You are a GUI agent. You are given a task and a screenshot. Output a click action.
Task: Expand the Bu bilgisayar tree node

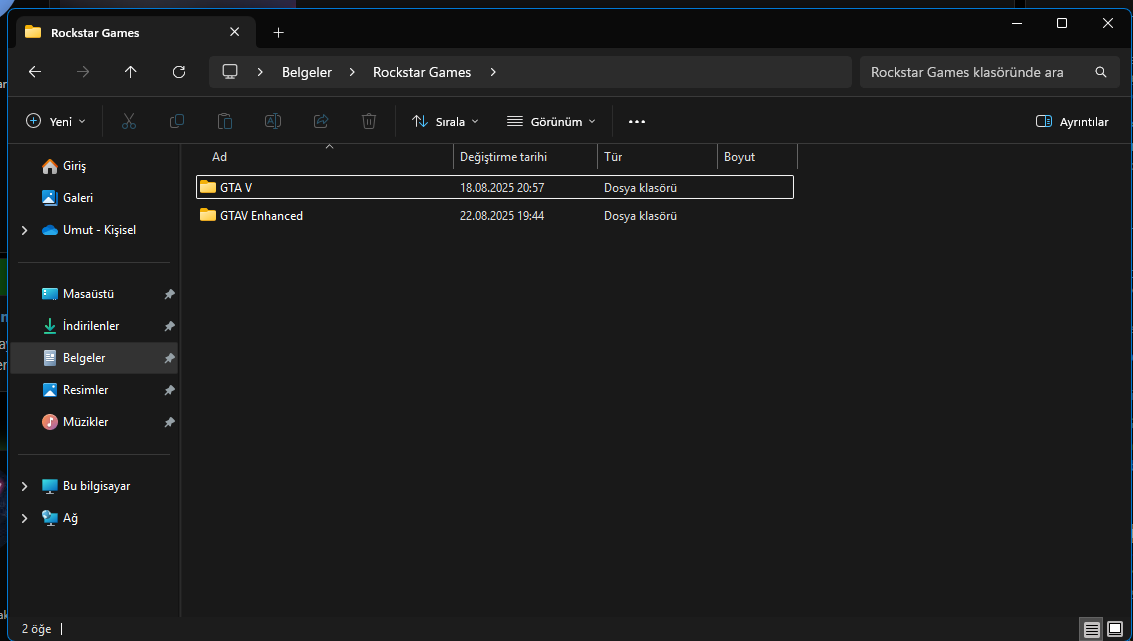(x=25, y=486)
